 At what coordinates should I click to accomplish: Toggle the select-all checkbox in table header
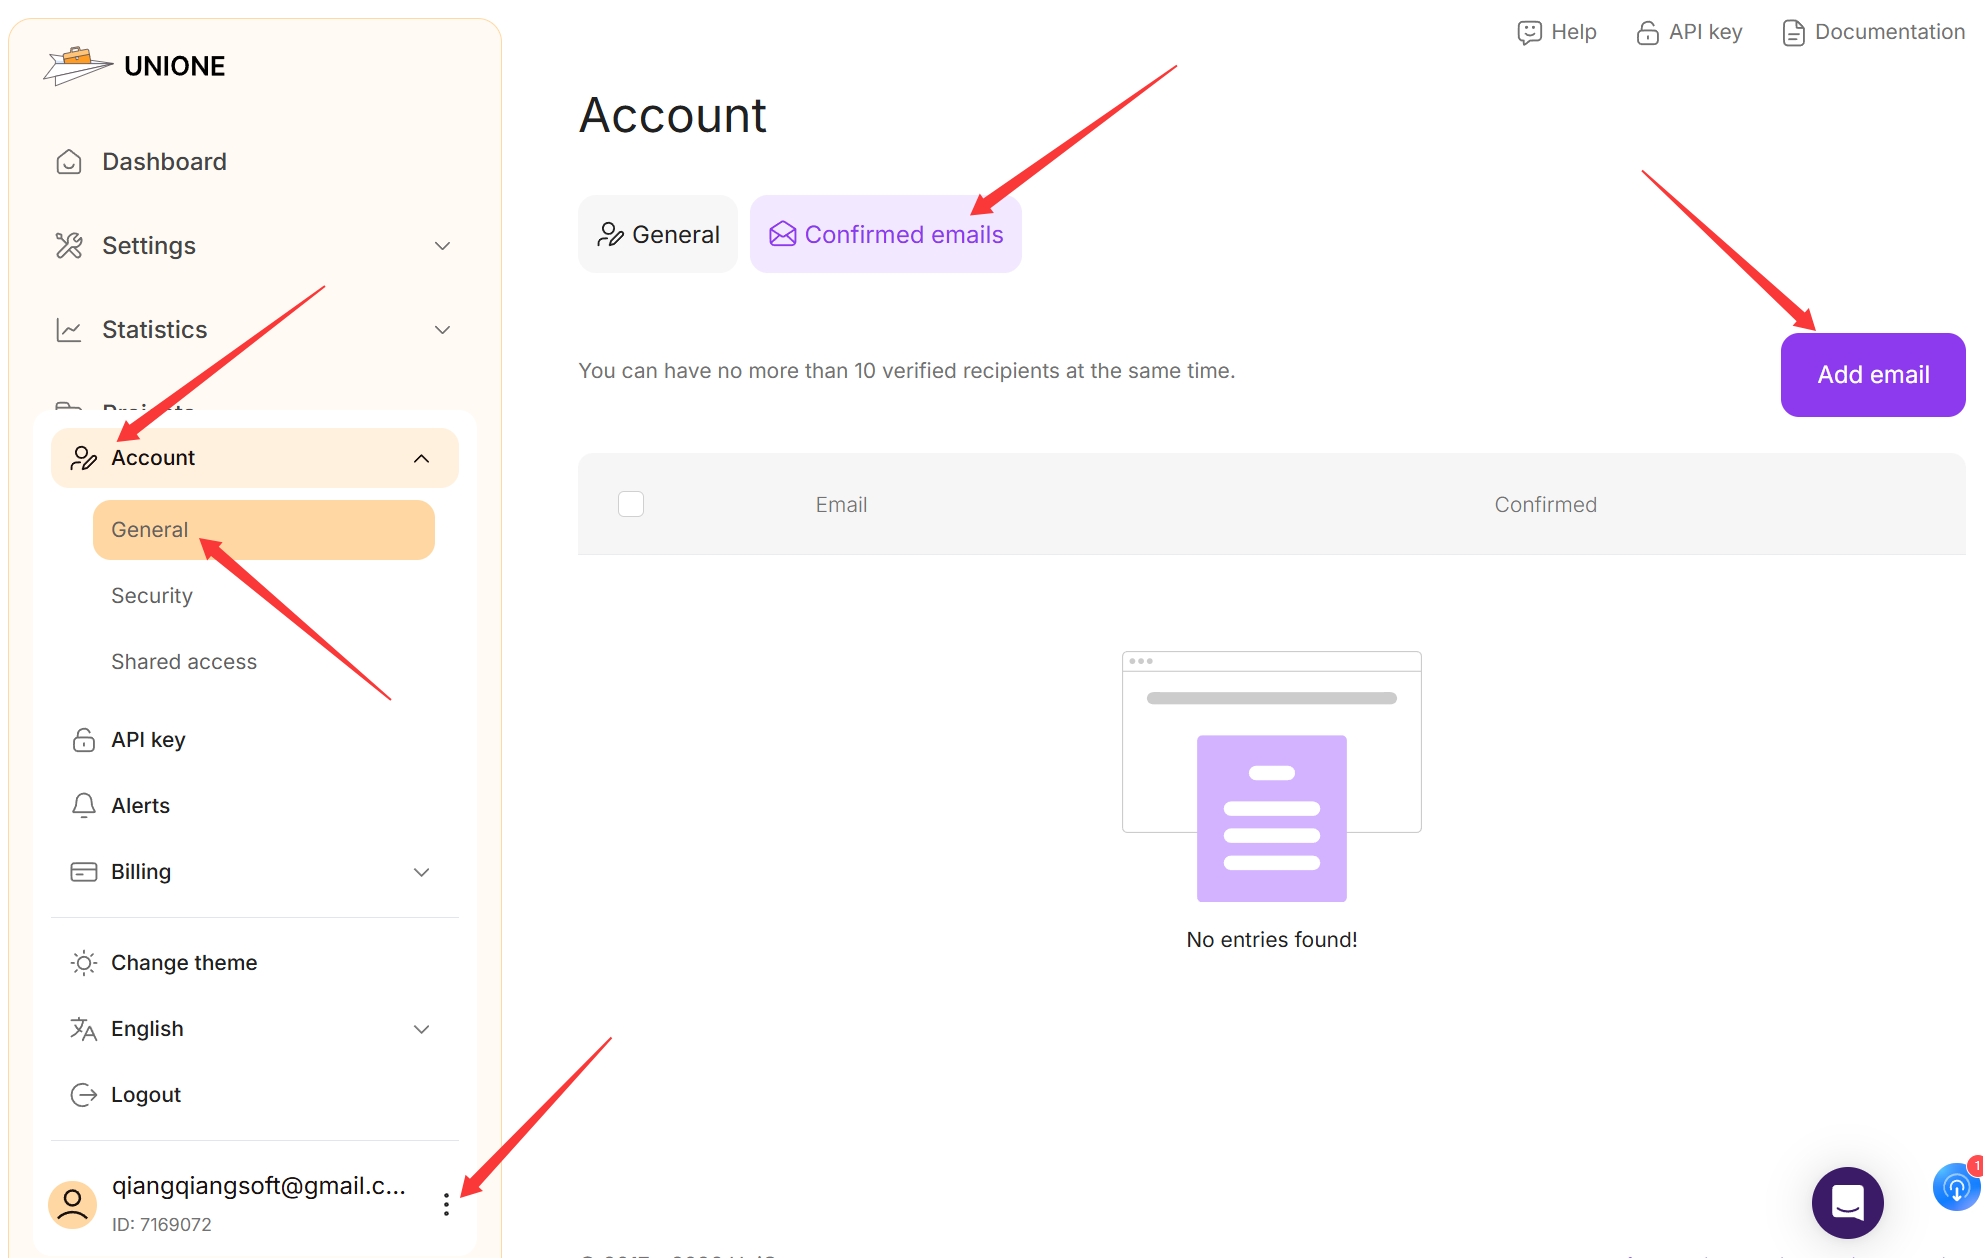tap(631, 504)
